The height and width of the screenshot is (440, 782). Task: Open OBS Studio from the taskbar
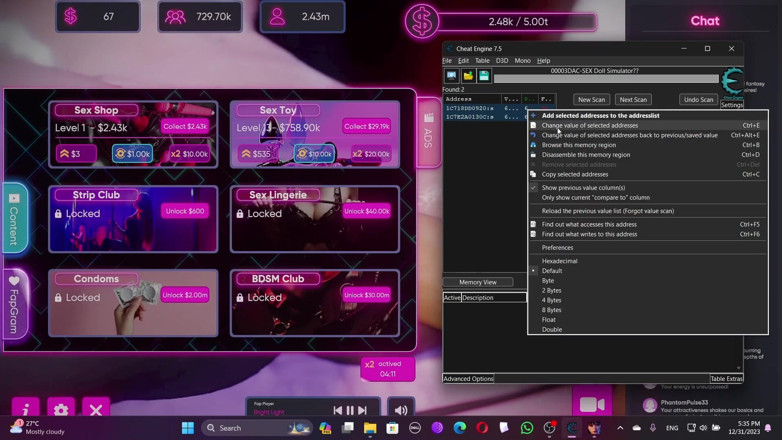[x=549, y=428]
